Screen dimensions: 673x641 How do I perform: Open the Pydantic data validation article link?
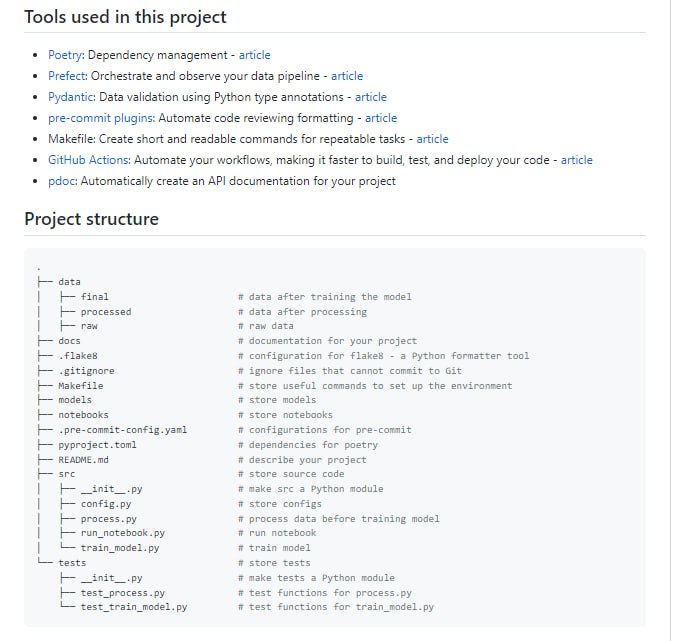click(x=370, y=97)
